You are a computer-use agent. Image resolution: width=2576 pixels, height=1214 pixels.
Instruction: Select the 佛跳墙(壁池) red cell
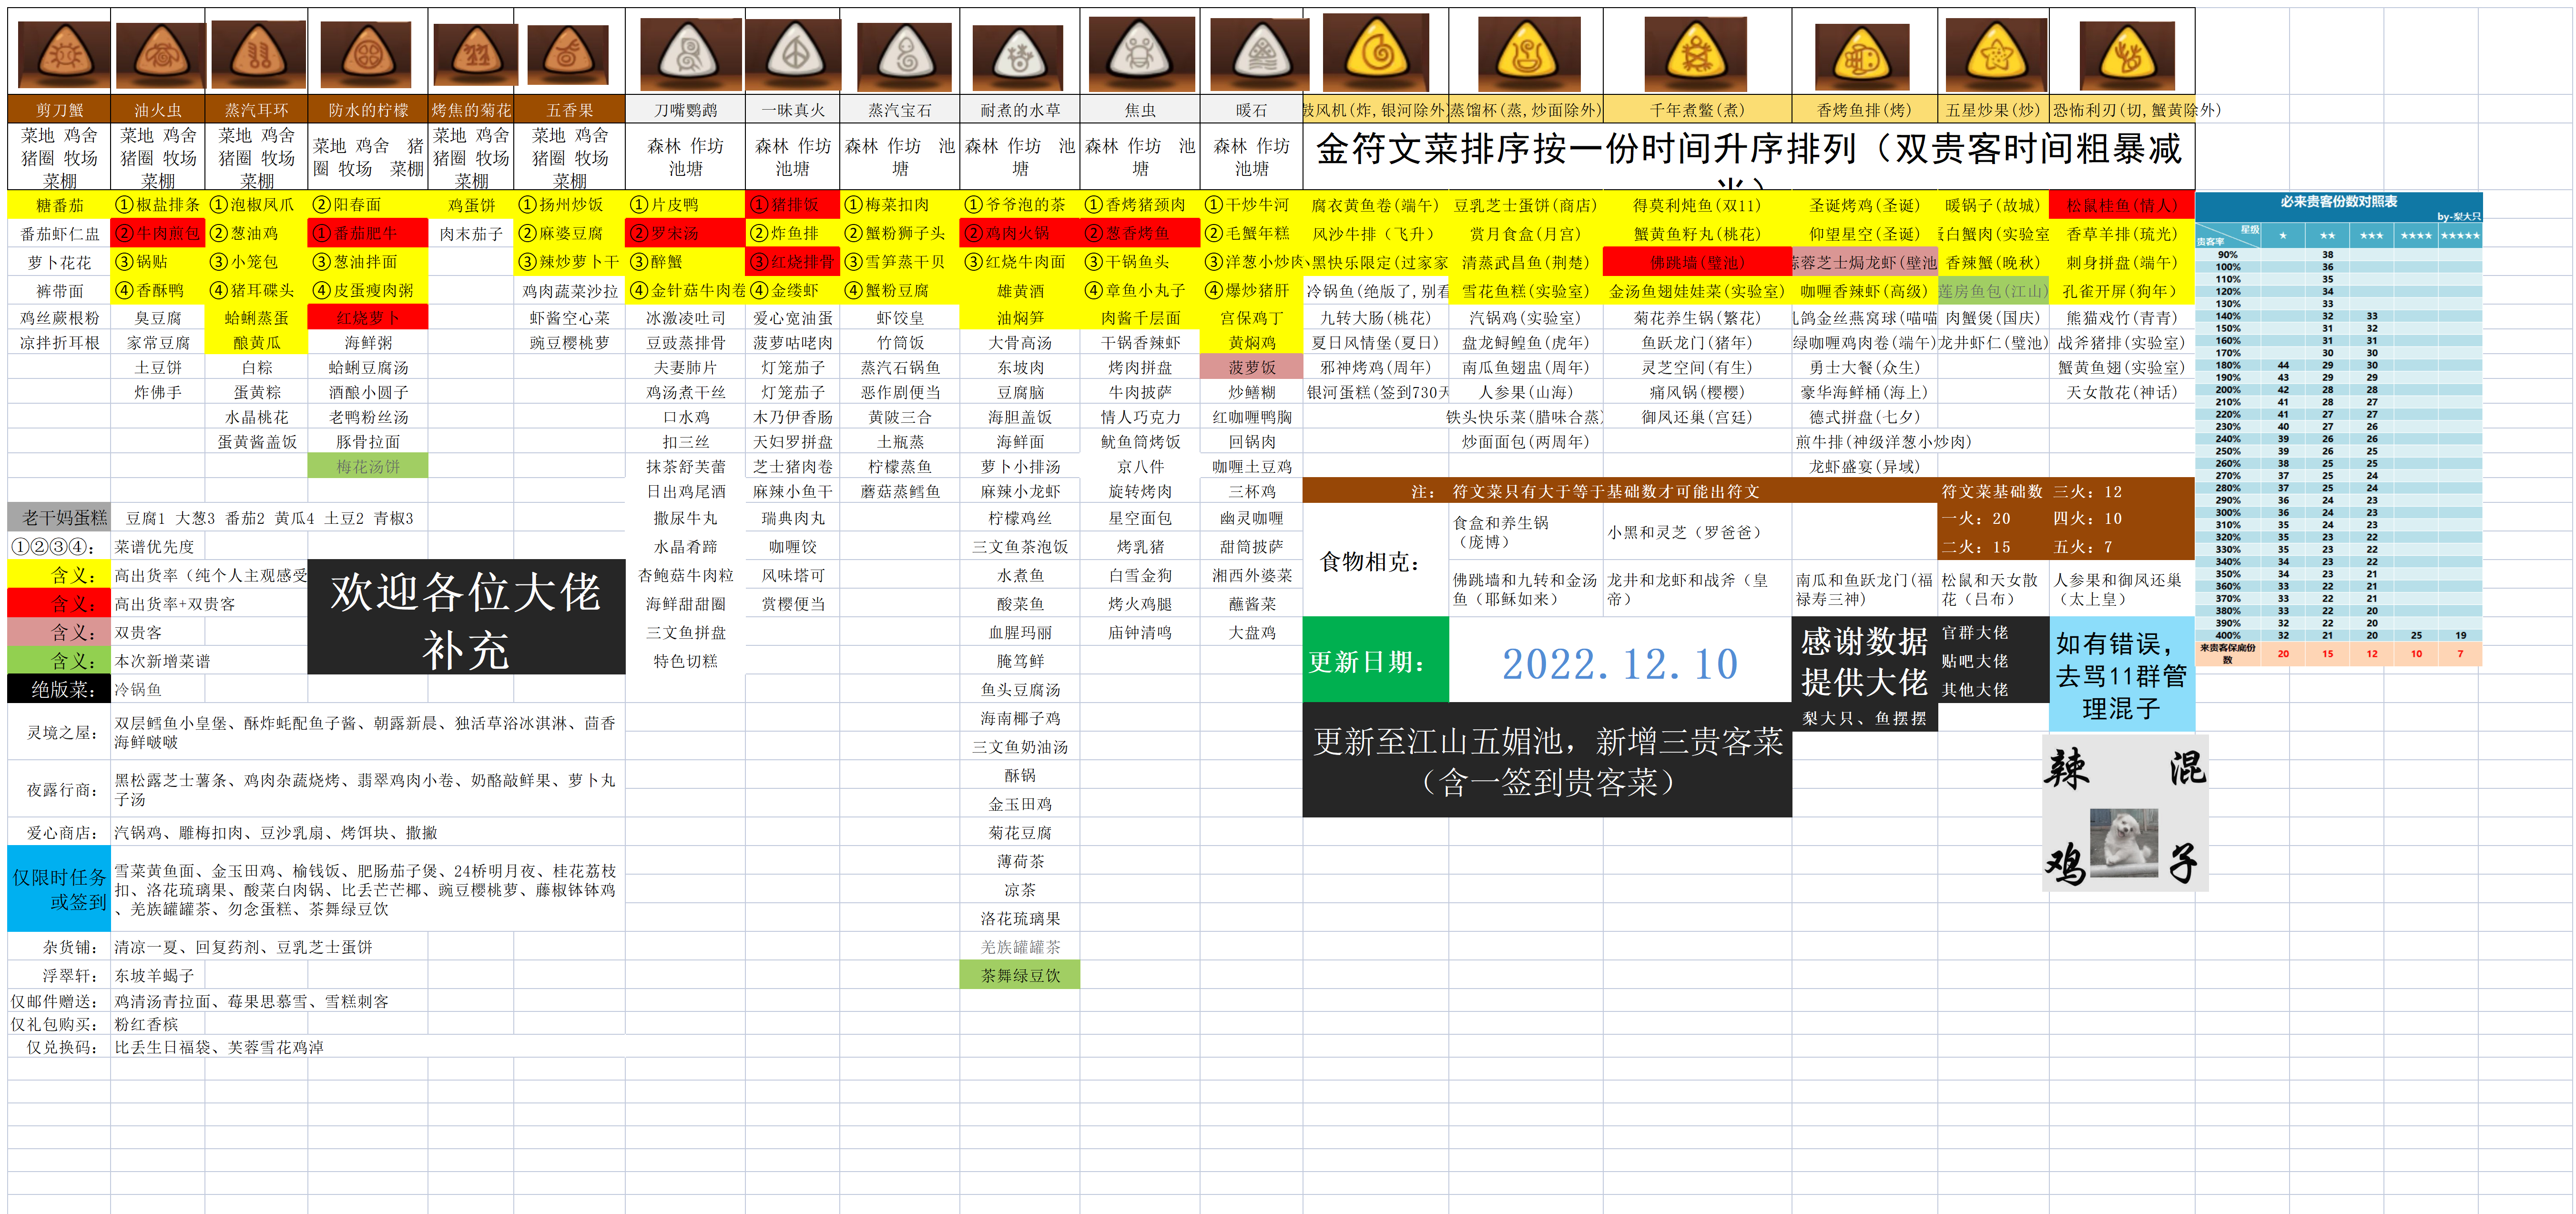1697,262
